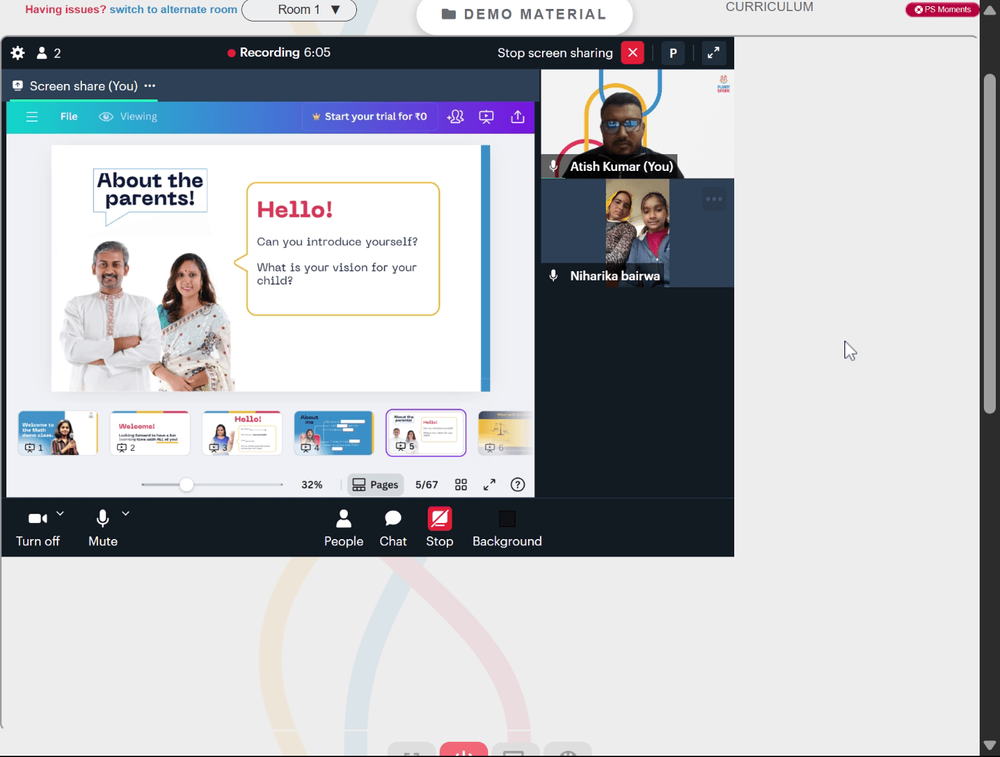This screenshot has width=1000, height=757.
Task: Open the Chat panel
Action: (393, 528)
